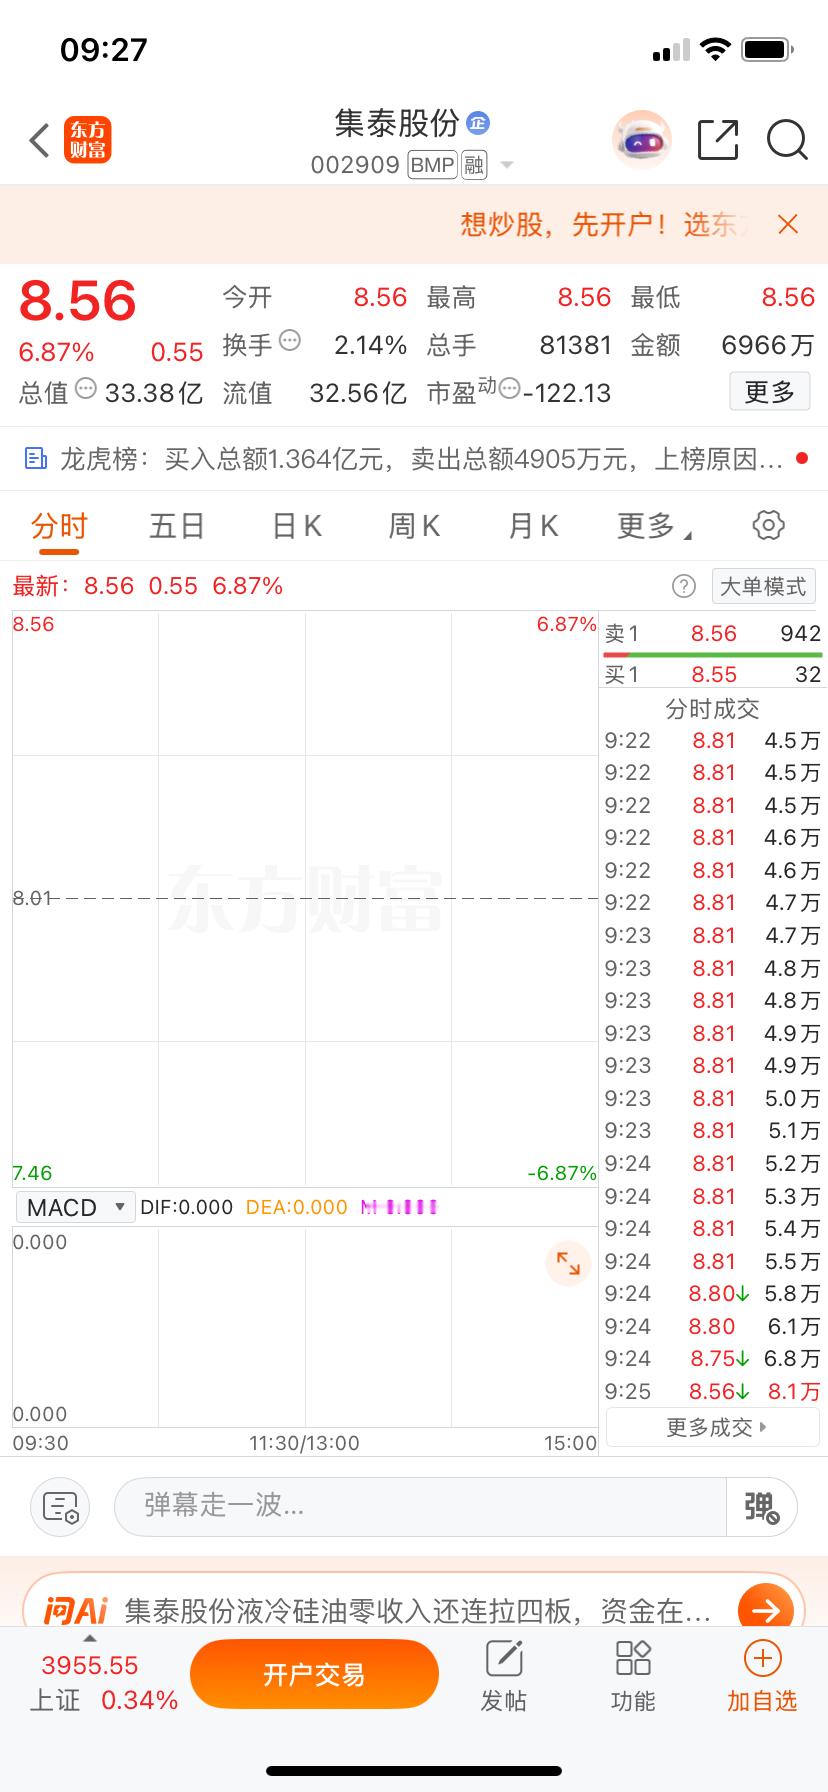
Task: Tap the 市盈 info bubble icon
Action: pos(508,389)
